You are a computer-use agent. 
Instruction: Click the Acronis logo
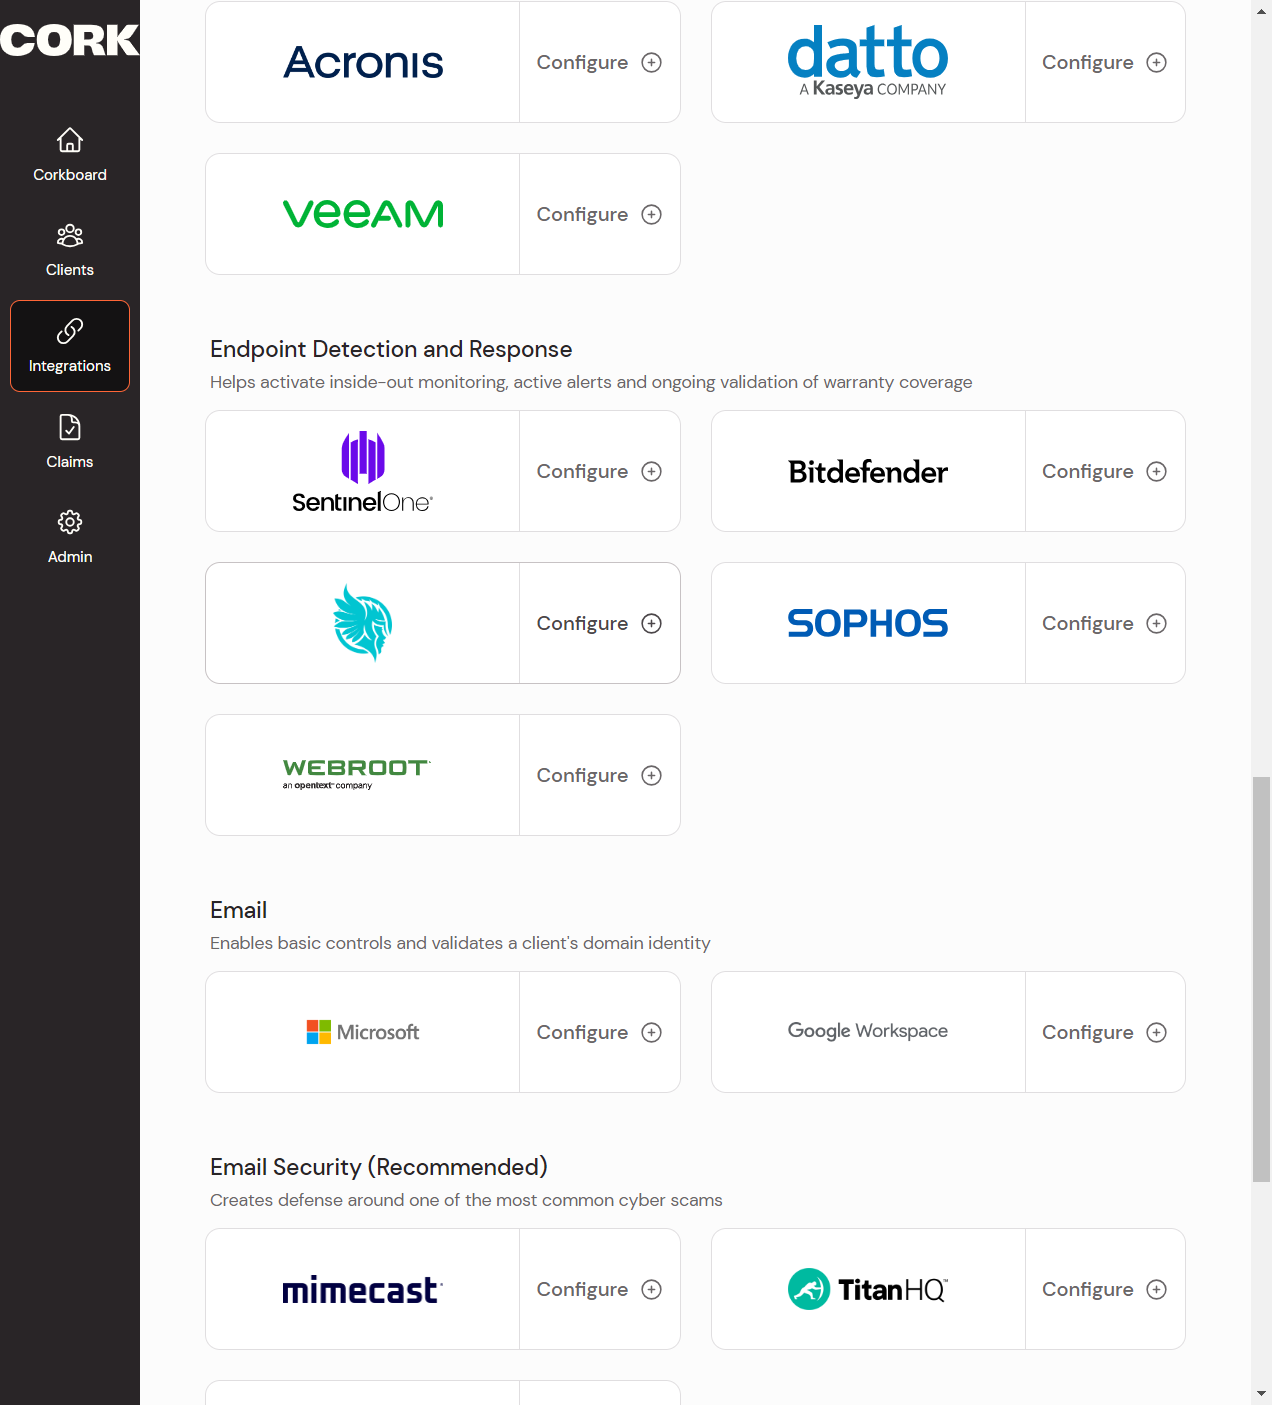363,62
